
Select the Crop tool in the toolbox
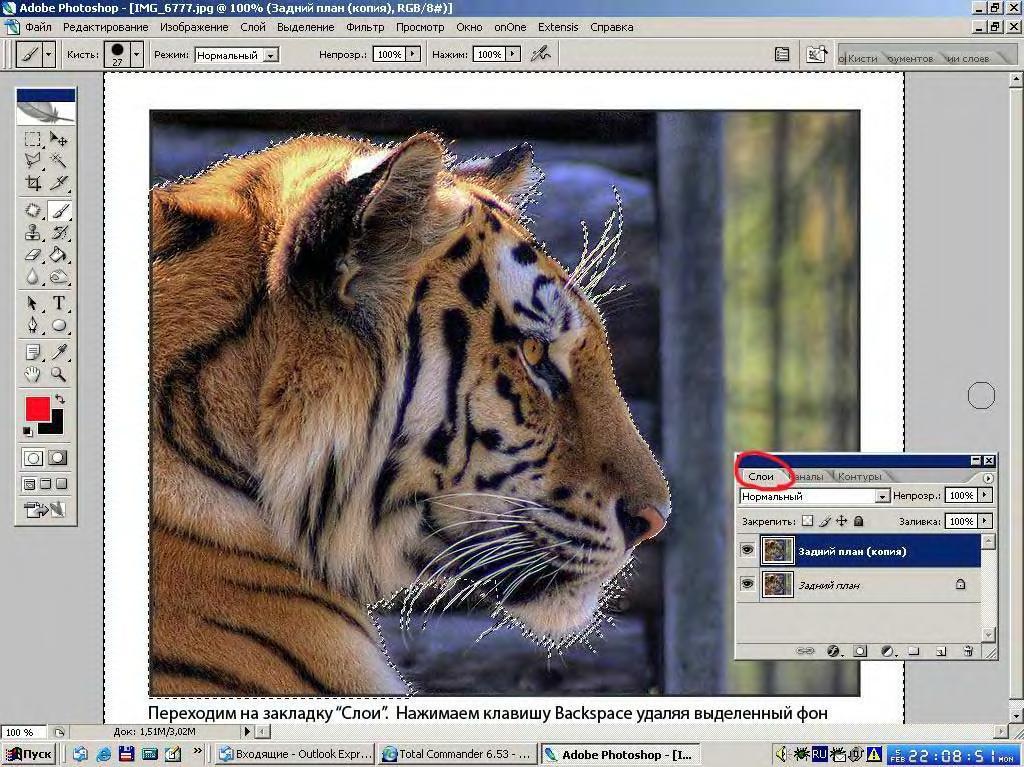32,182
